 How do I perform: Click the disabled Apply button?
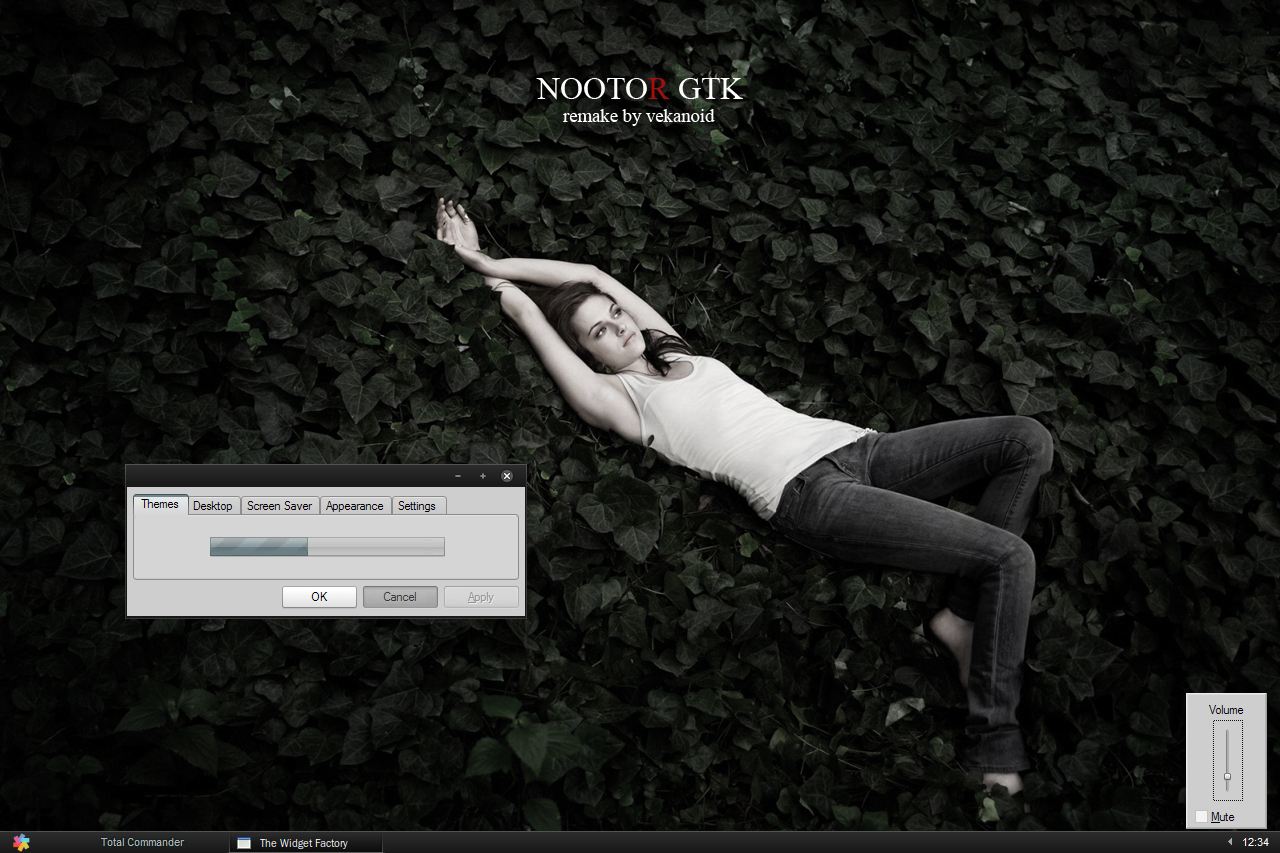click(x=480, y=596)
